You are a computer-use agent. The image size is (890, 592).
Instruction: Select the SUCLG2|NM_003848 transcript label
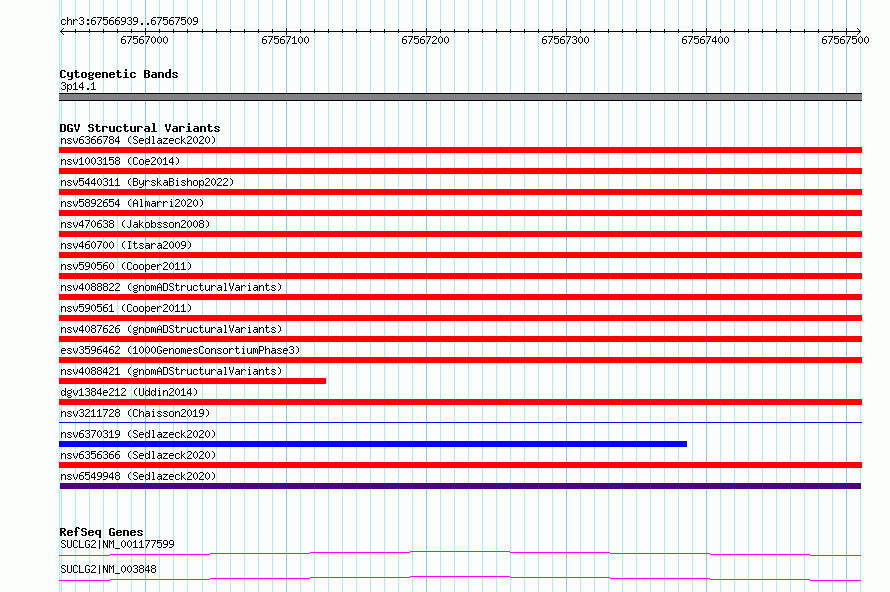click(x=108, y=569)
